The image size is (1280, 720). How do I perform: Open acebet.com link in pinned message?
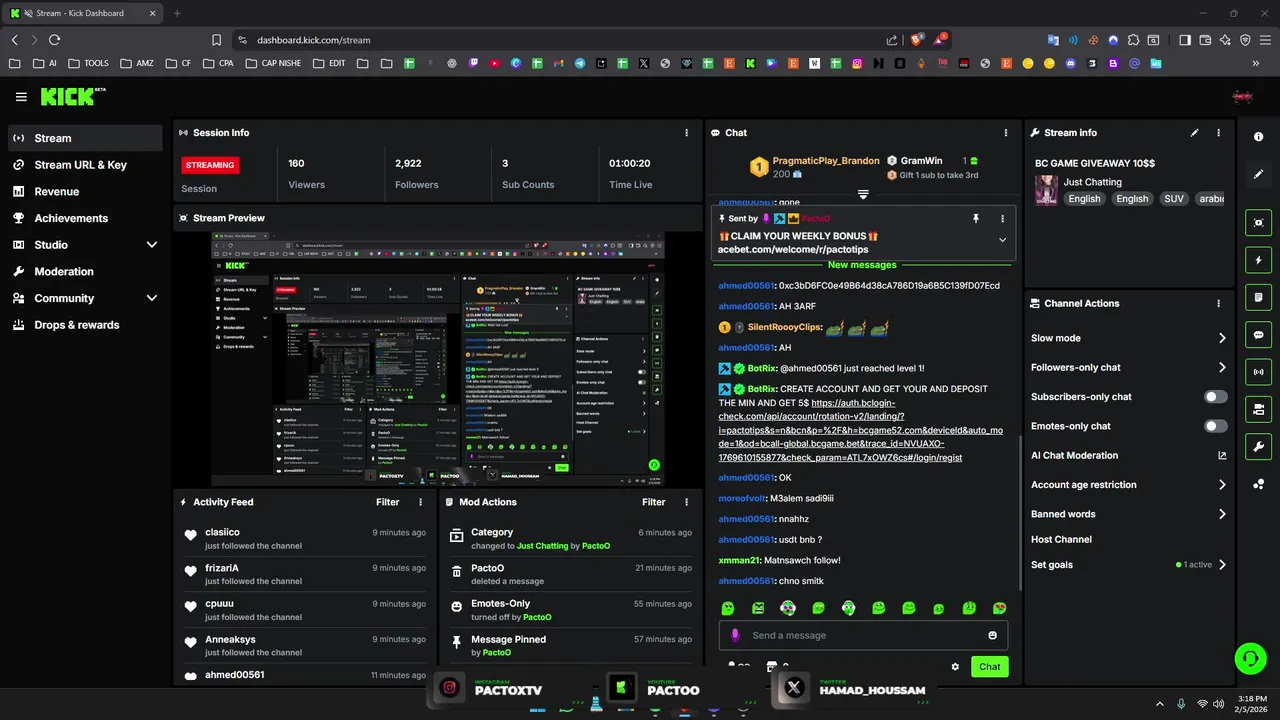pyautogui.click(x=793, y=249)
